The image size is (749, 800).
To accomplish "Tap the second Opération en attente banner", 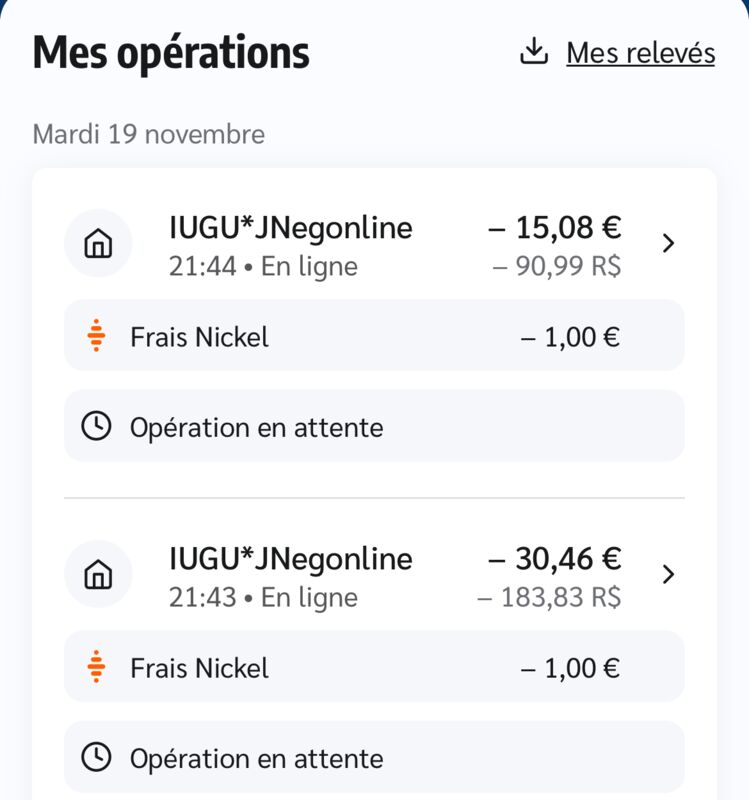I will 374,757.
